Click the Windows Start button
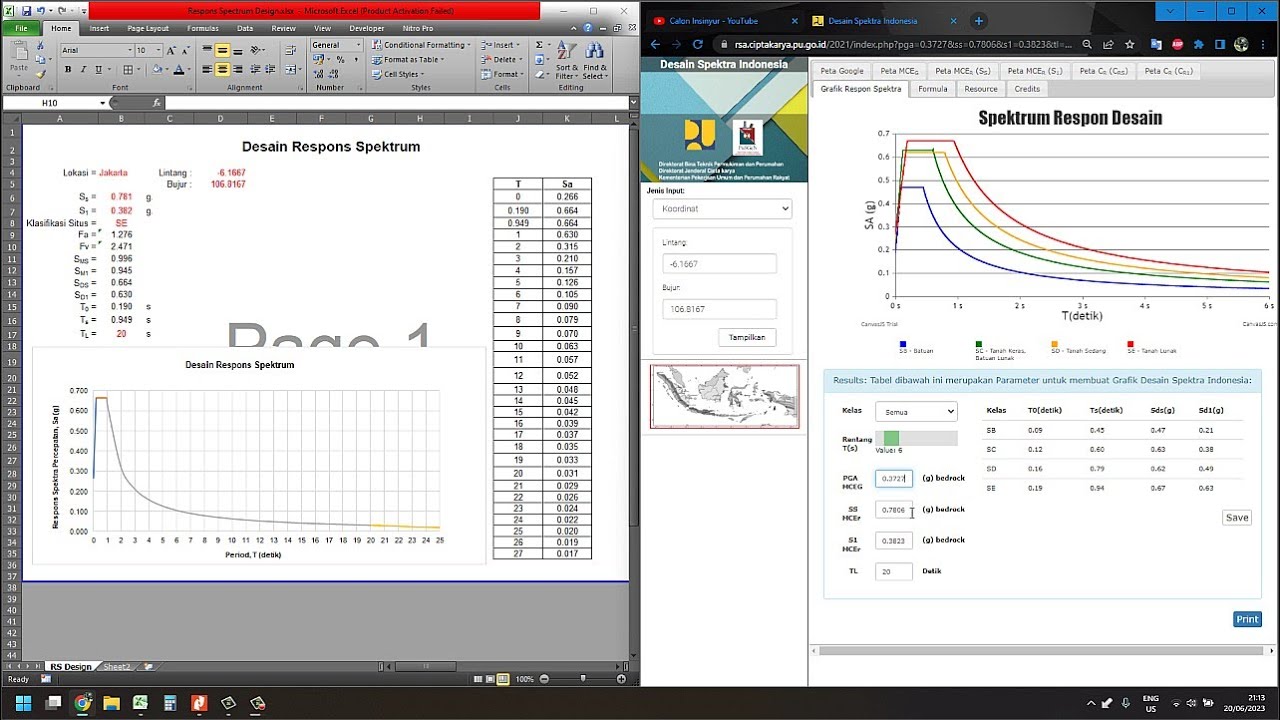This screenshot has height=720, width=1280. [x=23, y=703]
